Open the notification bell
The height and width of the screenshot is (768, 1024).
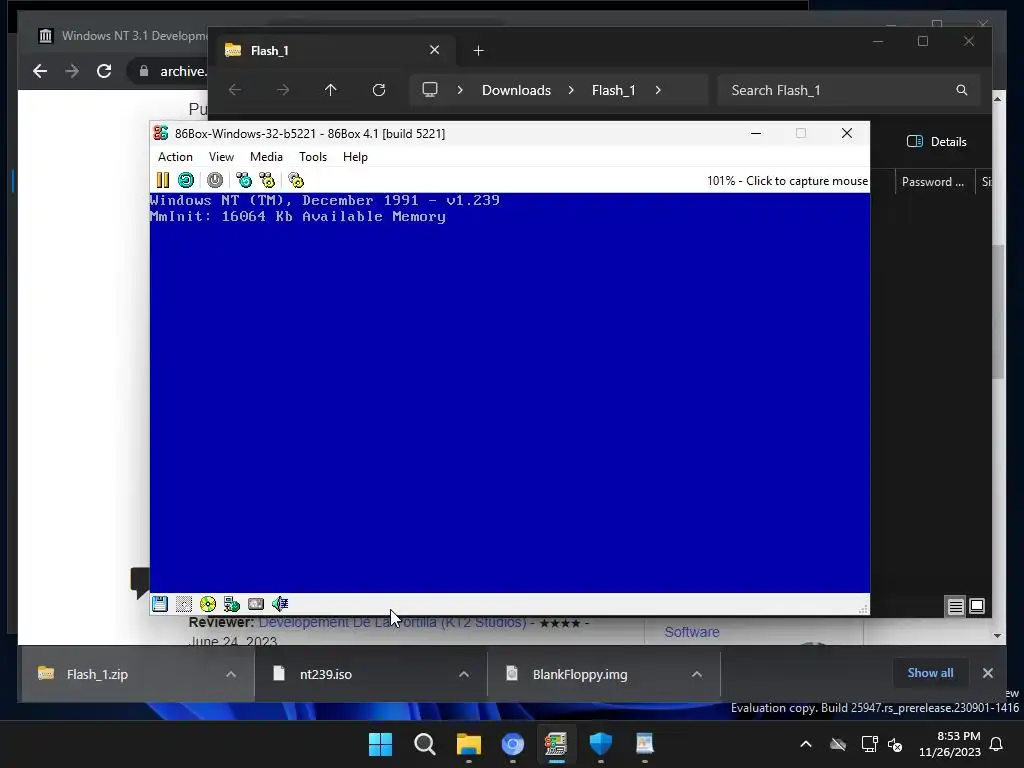(x=997, y=744)
